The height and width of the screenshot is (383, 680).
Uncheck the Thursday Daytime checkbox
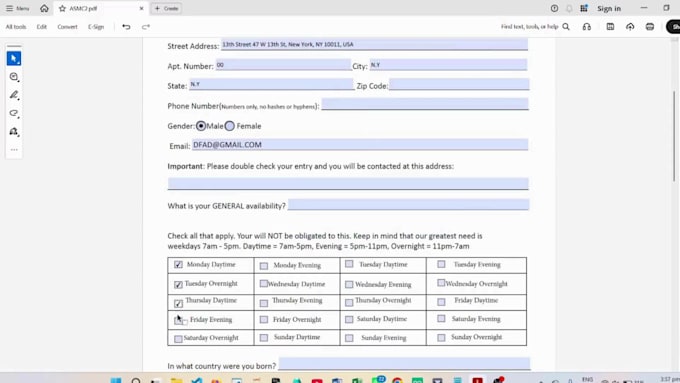(178, 303)
